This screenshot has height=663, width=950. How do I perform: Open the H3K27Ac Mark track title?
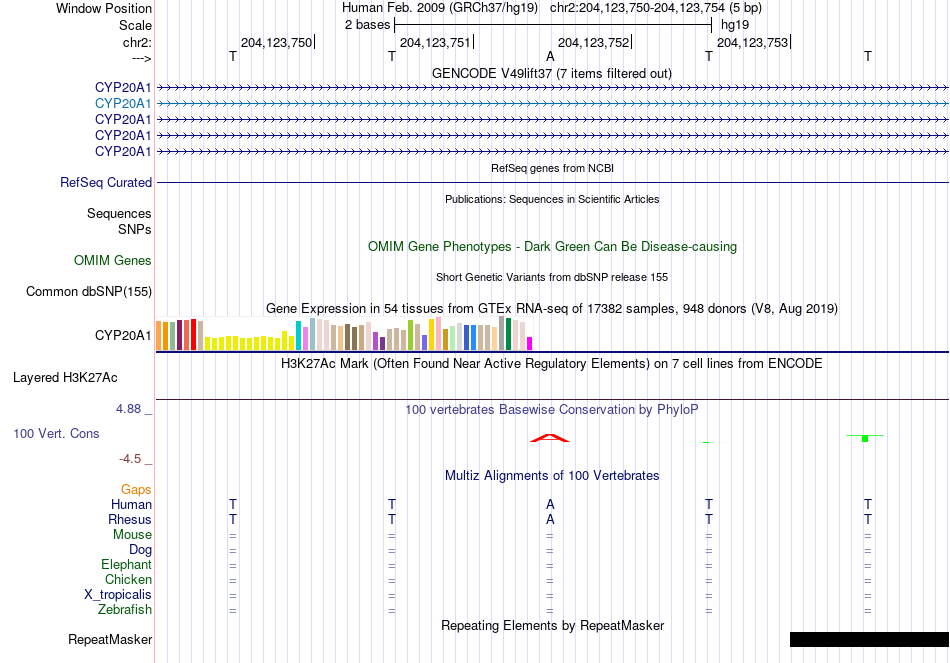551,364
